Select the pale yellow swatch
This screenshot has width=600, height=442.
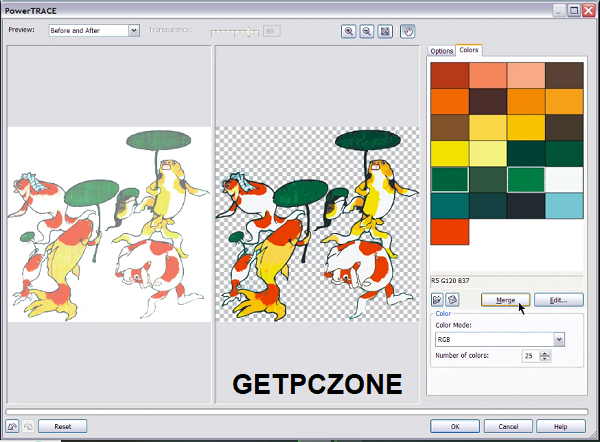488,153
